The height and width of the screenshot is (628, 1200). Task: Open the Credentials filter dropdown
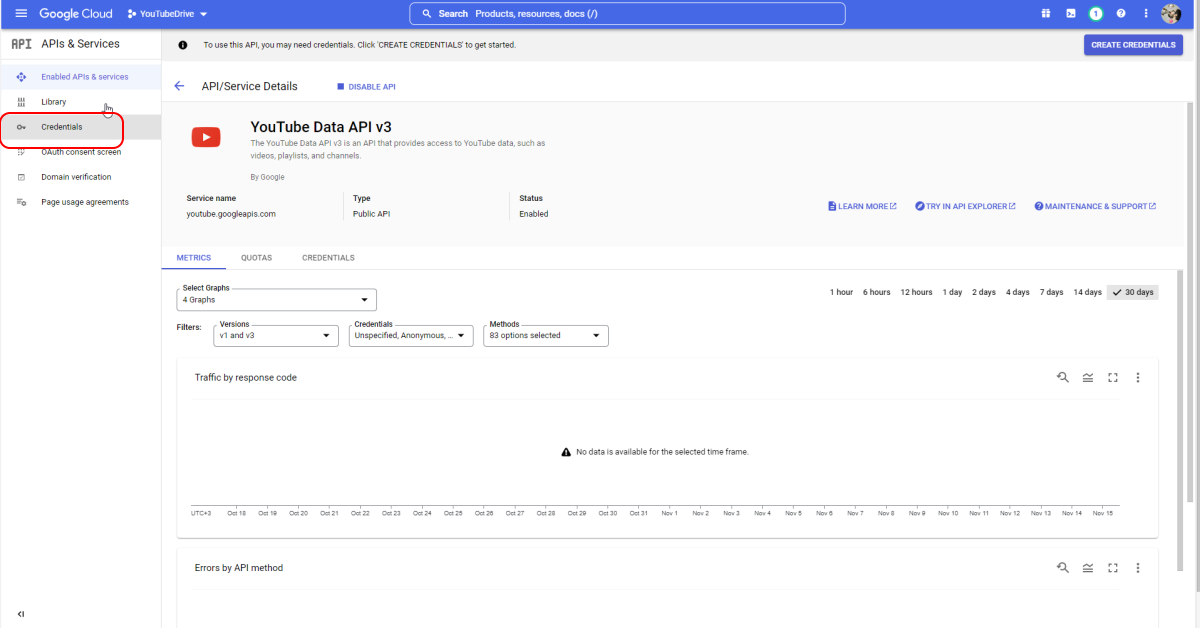[x=411, y=335]
